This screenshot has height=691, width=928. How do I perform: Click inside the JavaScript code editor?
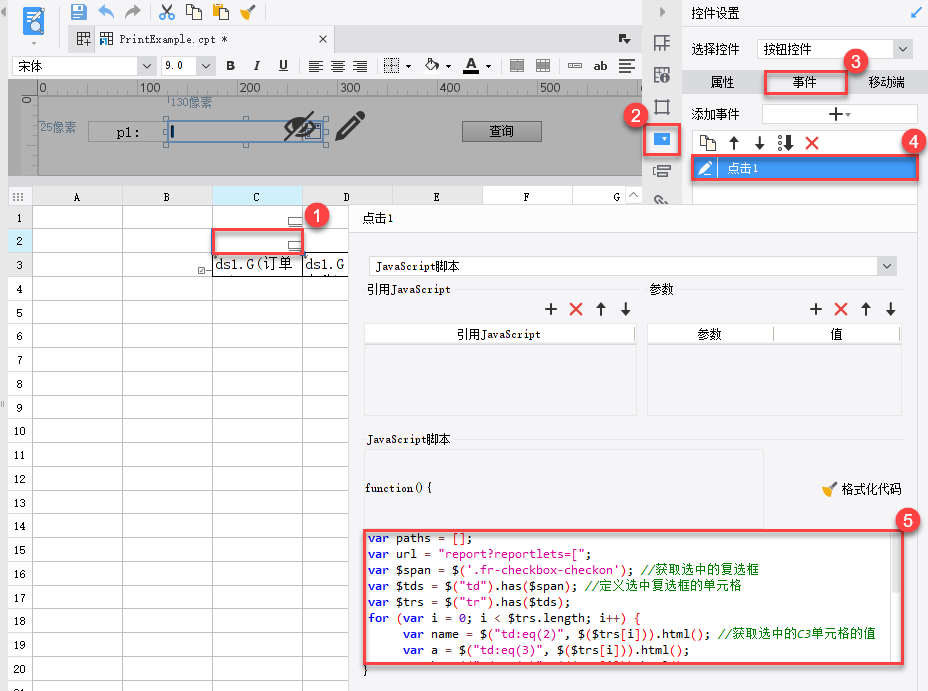click(x=627, y=596)
